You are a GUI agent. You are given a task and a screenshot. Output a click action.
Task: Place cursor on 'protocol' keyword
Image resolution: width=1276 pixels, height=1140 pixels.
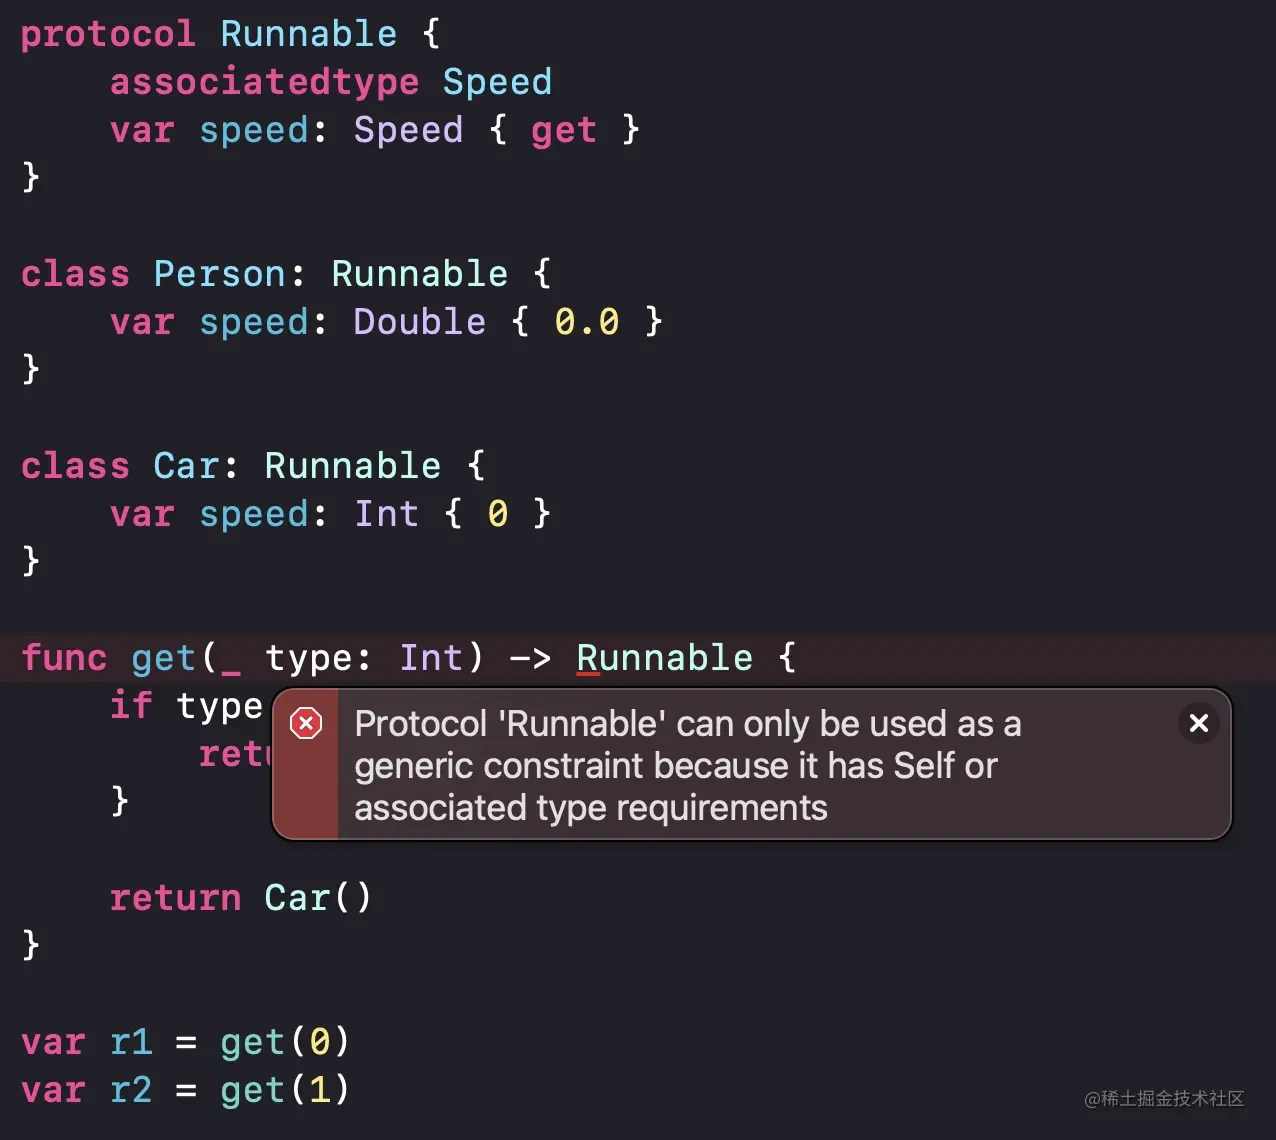click(108, 35)
